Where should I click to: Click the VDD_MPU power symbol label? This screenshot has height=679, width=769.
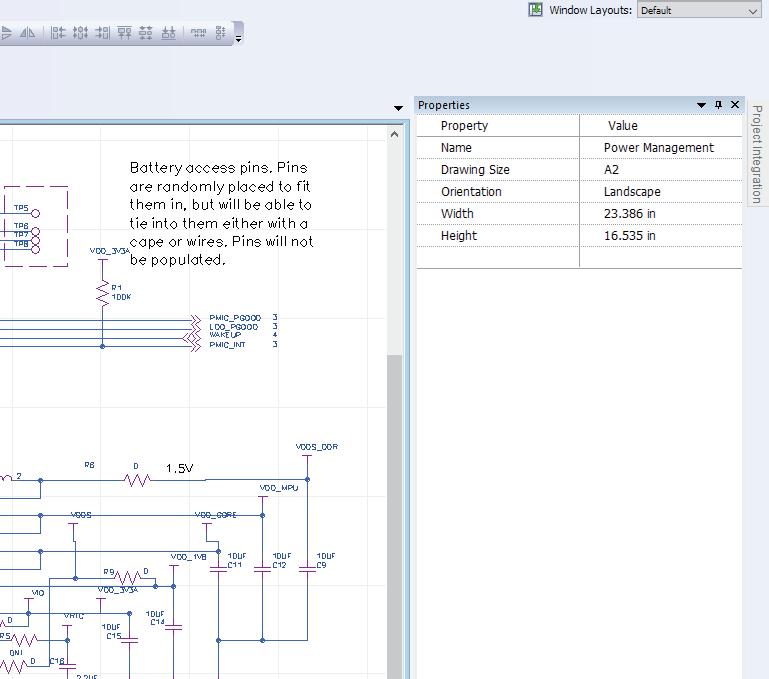tap(279, 488)
